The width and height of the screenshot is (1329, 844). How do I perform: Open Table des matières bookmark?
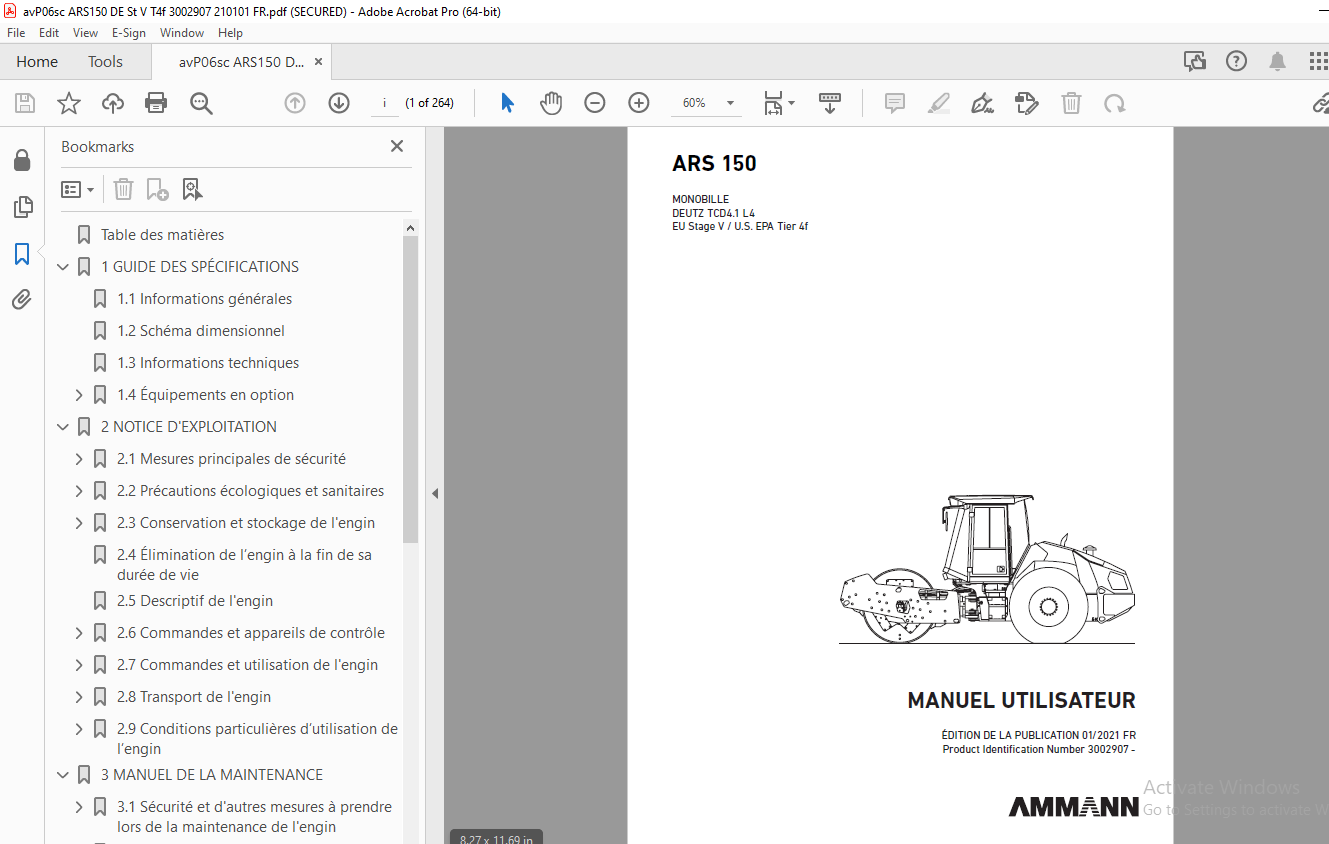pyautogui.click(x=162, y=235)
